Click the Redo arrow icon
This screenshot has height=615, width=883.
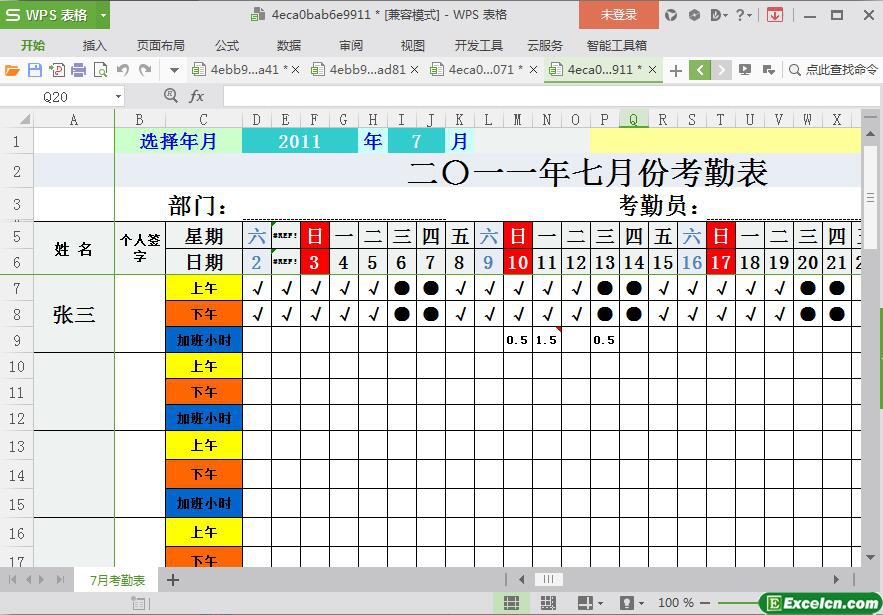(145, 70)
